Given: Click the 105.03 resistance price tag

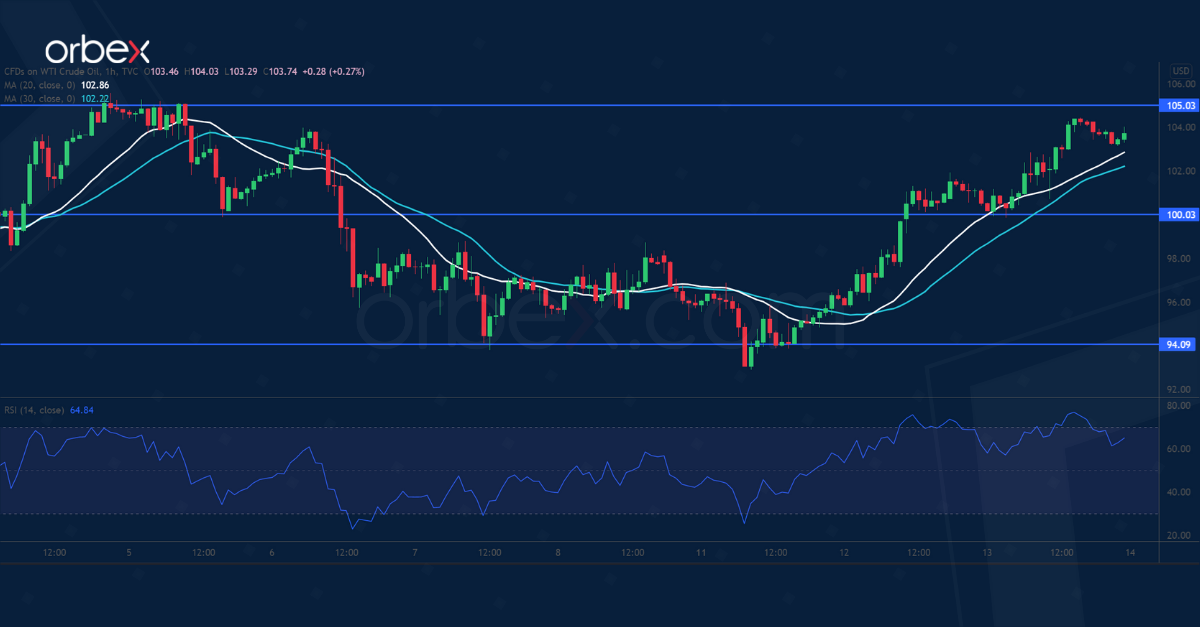Looking at the screenshot, I should 1180,105.
